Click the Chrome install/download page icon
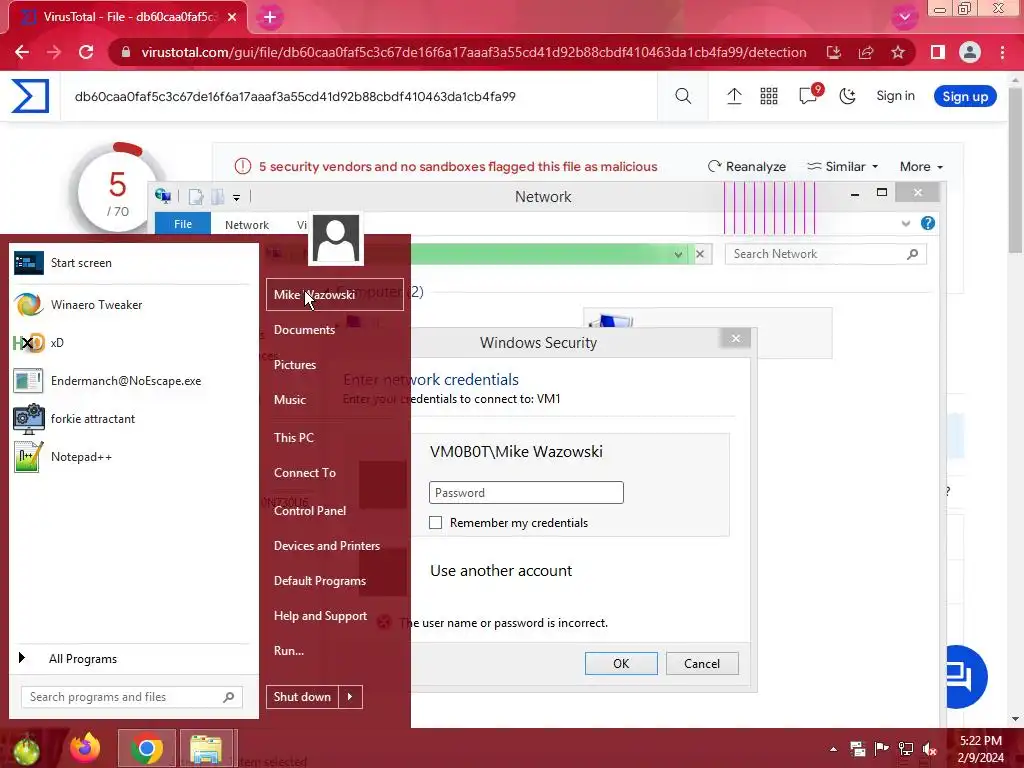1024x768 pixels. click(833, 52)
